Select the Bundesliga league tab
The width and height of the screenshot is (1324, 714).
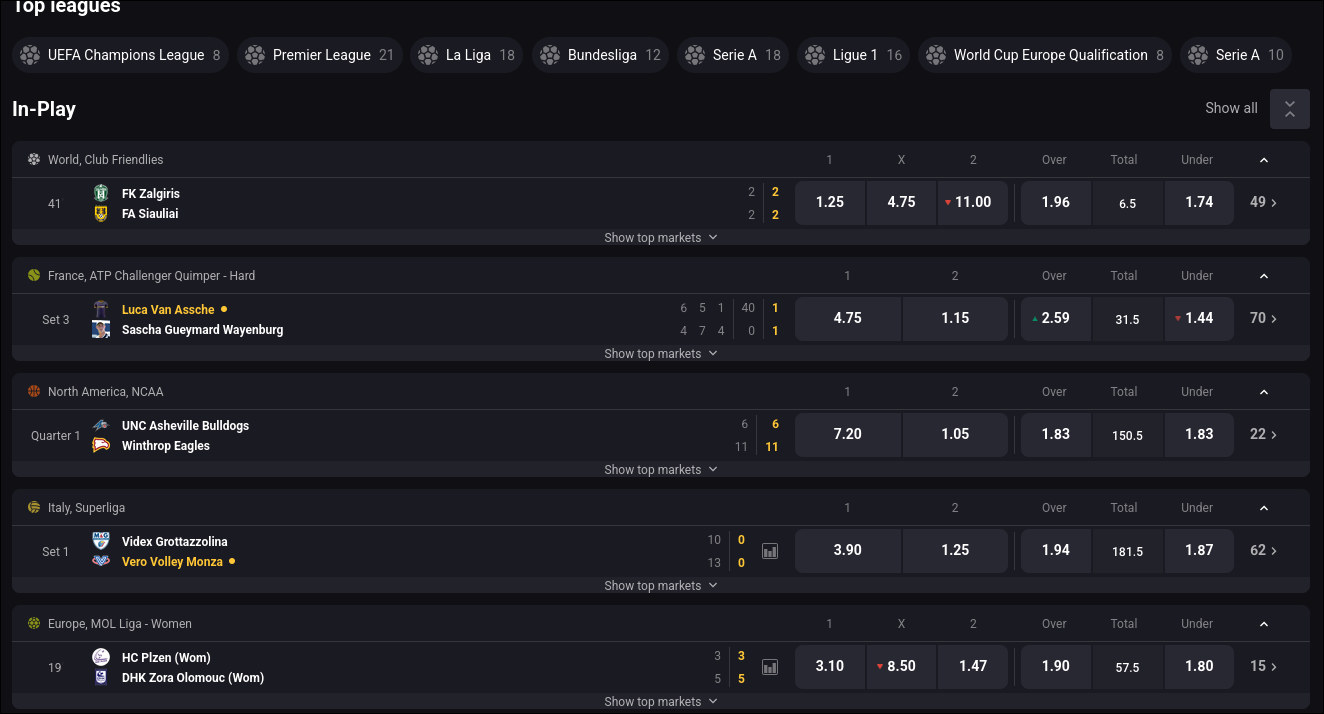point(600,55)
